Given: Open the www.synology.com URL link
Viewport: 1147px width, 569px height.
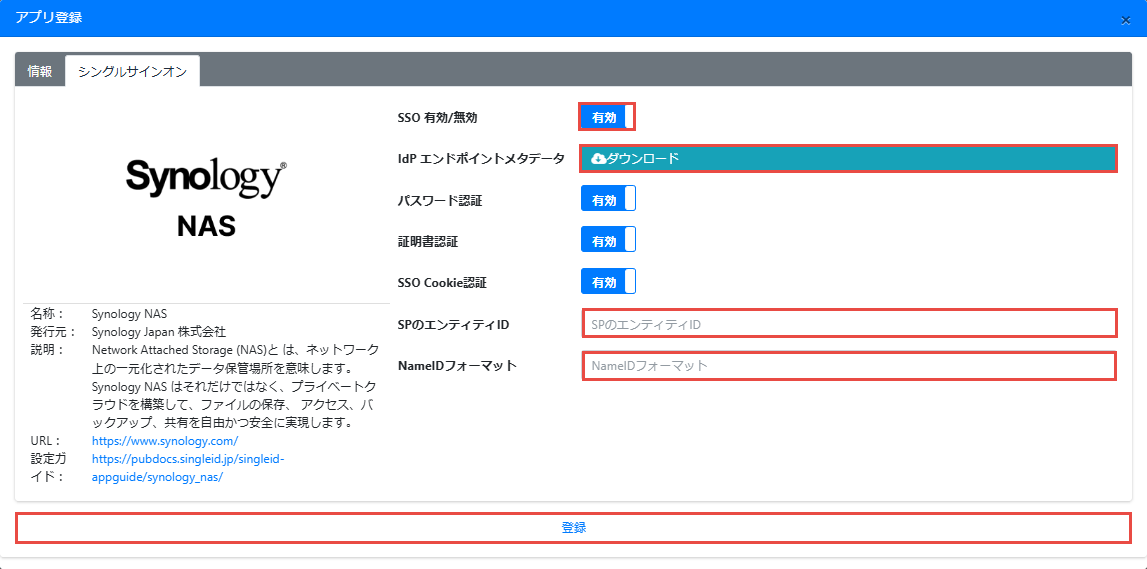Looking at the screenshot, I should [164, 441].
